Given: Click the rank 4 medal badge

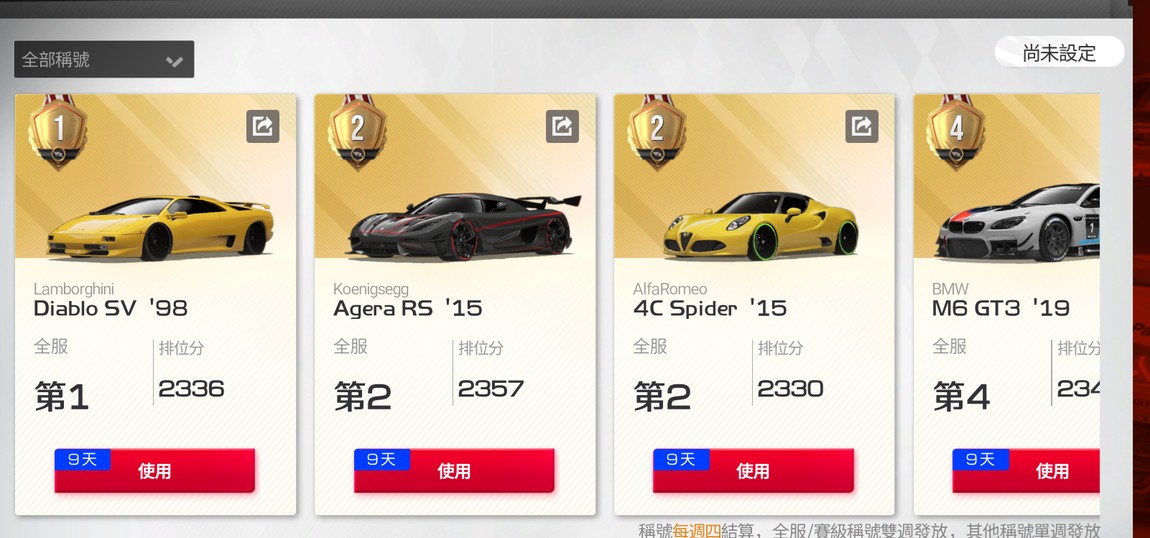Looking at the screenshot, I should point(956,132).
